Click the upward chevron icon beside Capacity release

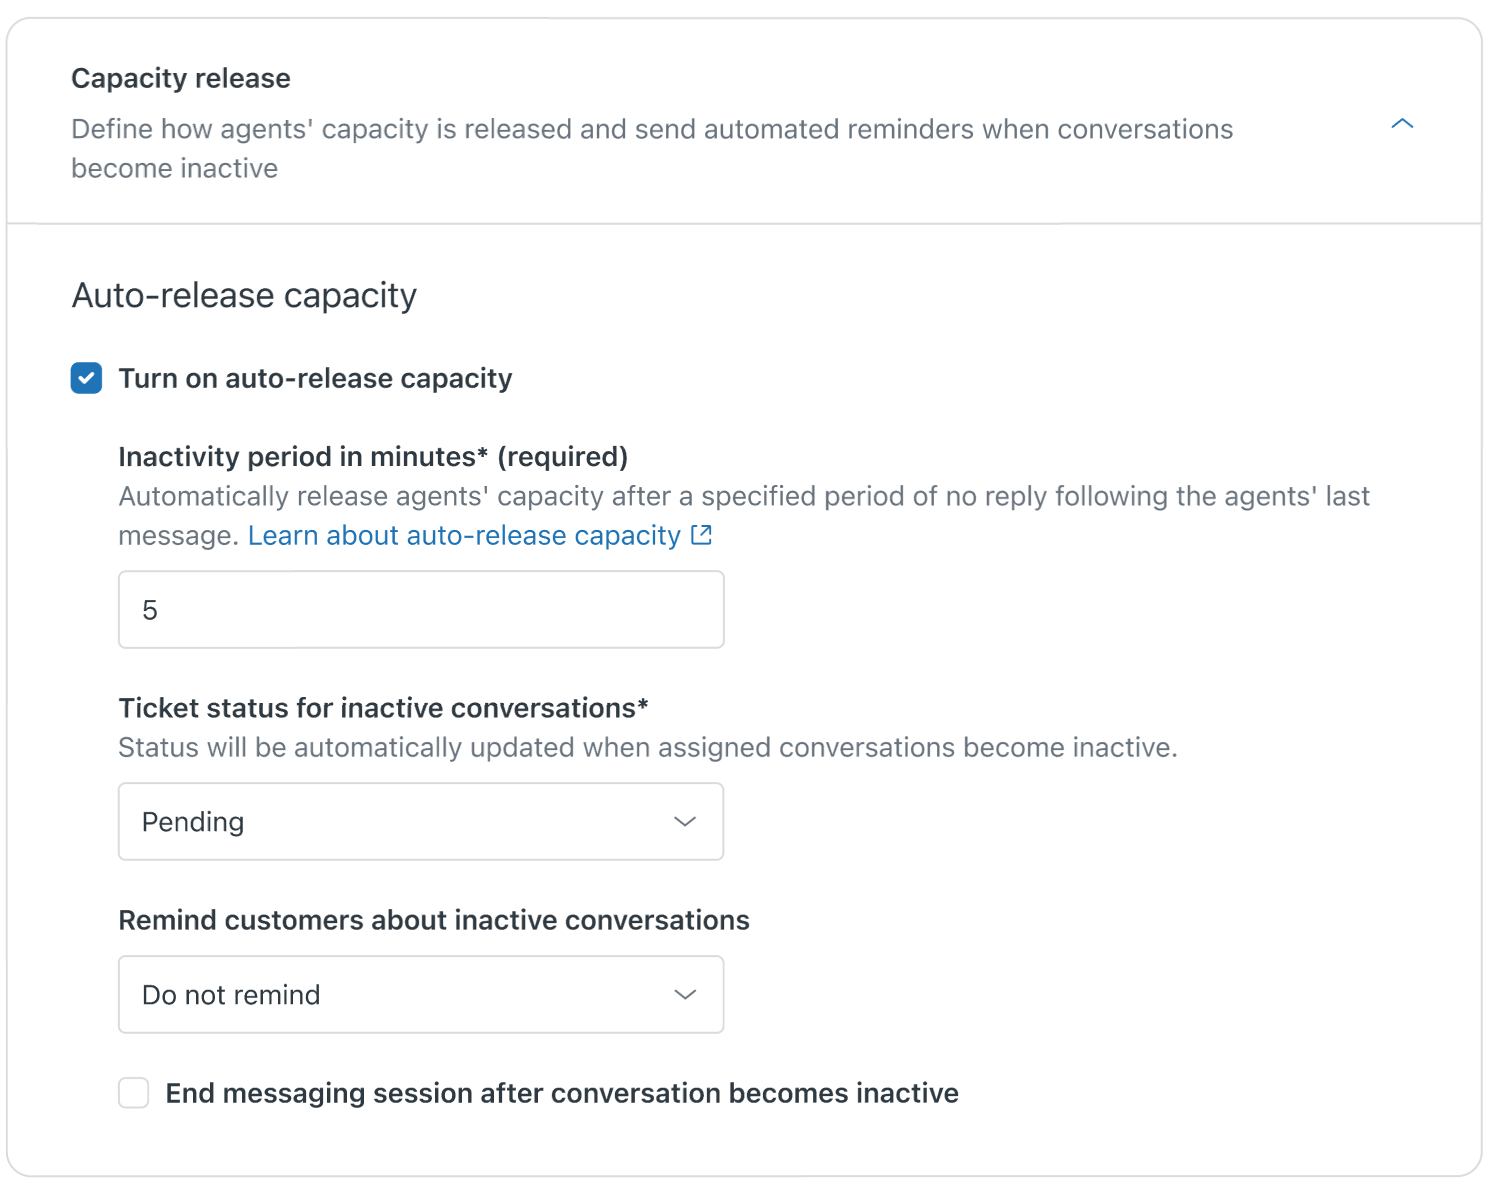[x=1402, y=124]
